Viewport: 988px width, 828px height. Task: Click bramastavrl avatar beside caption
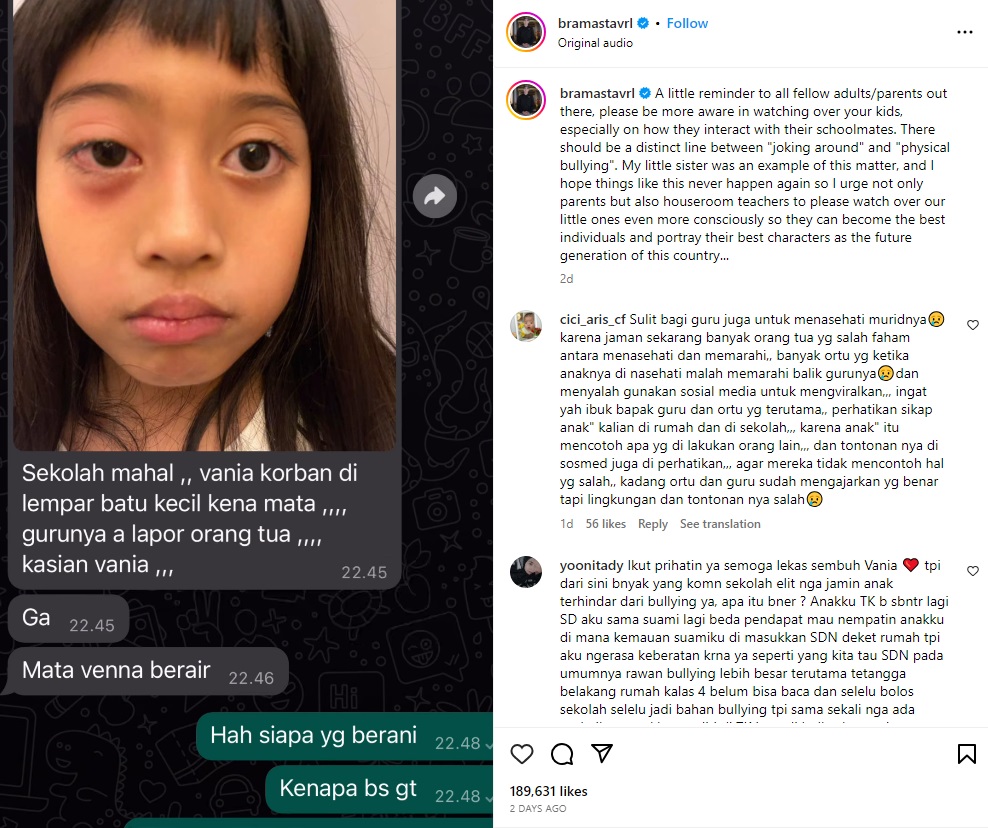point(526,100)
